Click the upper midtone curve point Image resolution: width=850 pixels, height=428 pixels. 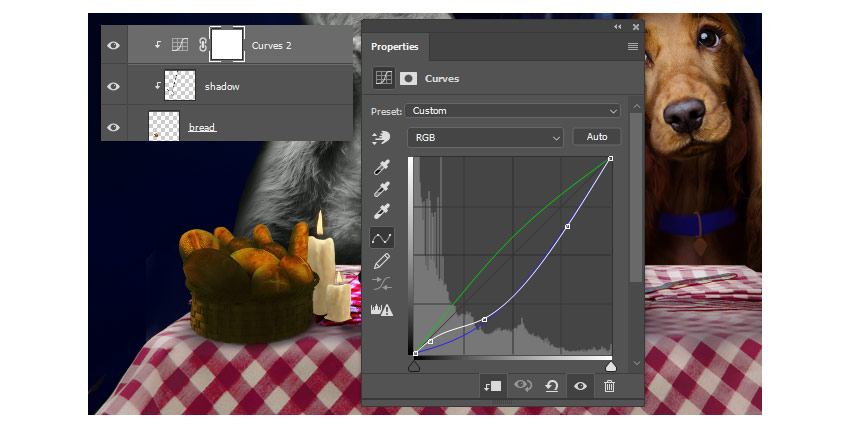pyautogui.click(x=568, y=226)
